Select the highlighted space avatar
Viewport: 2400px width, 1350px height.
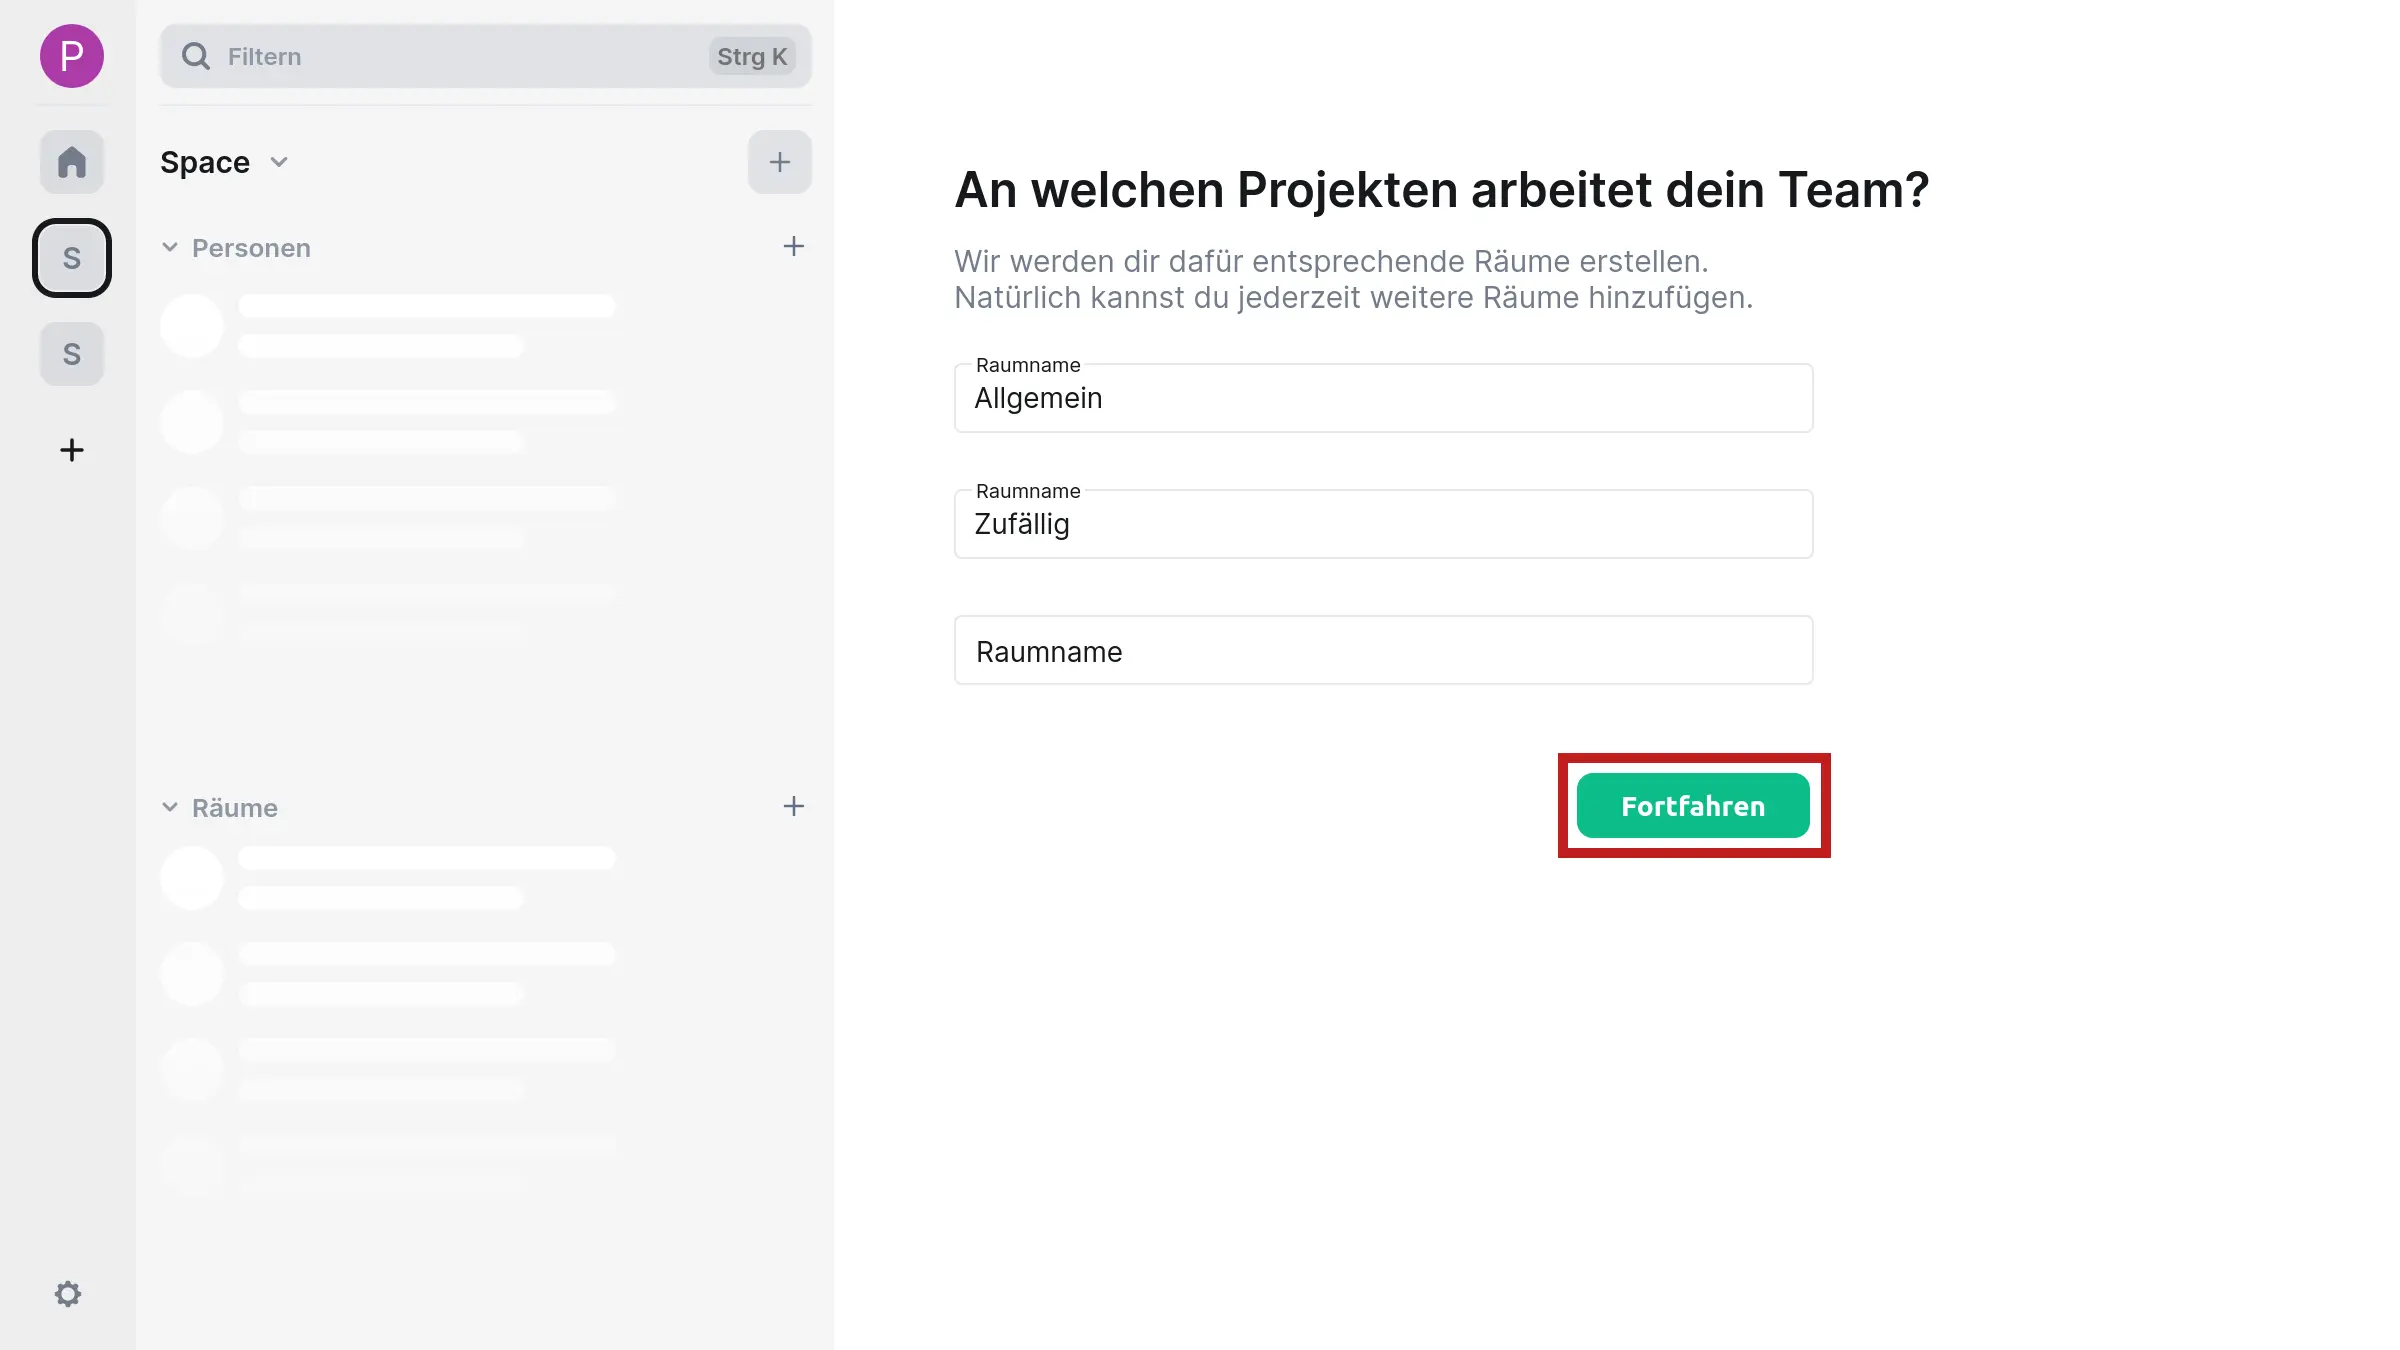[71, 257]
